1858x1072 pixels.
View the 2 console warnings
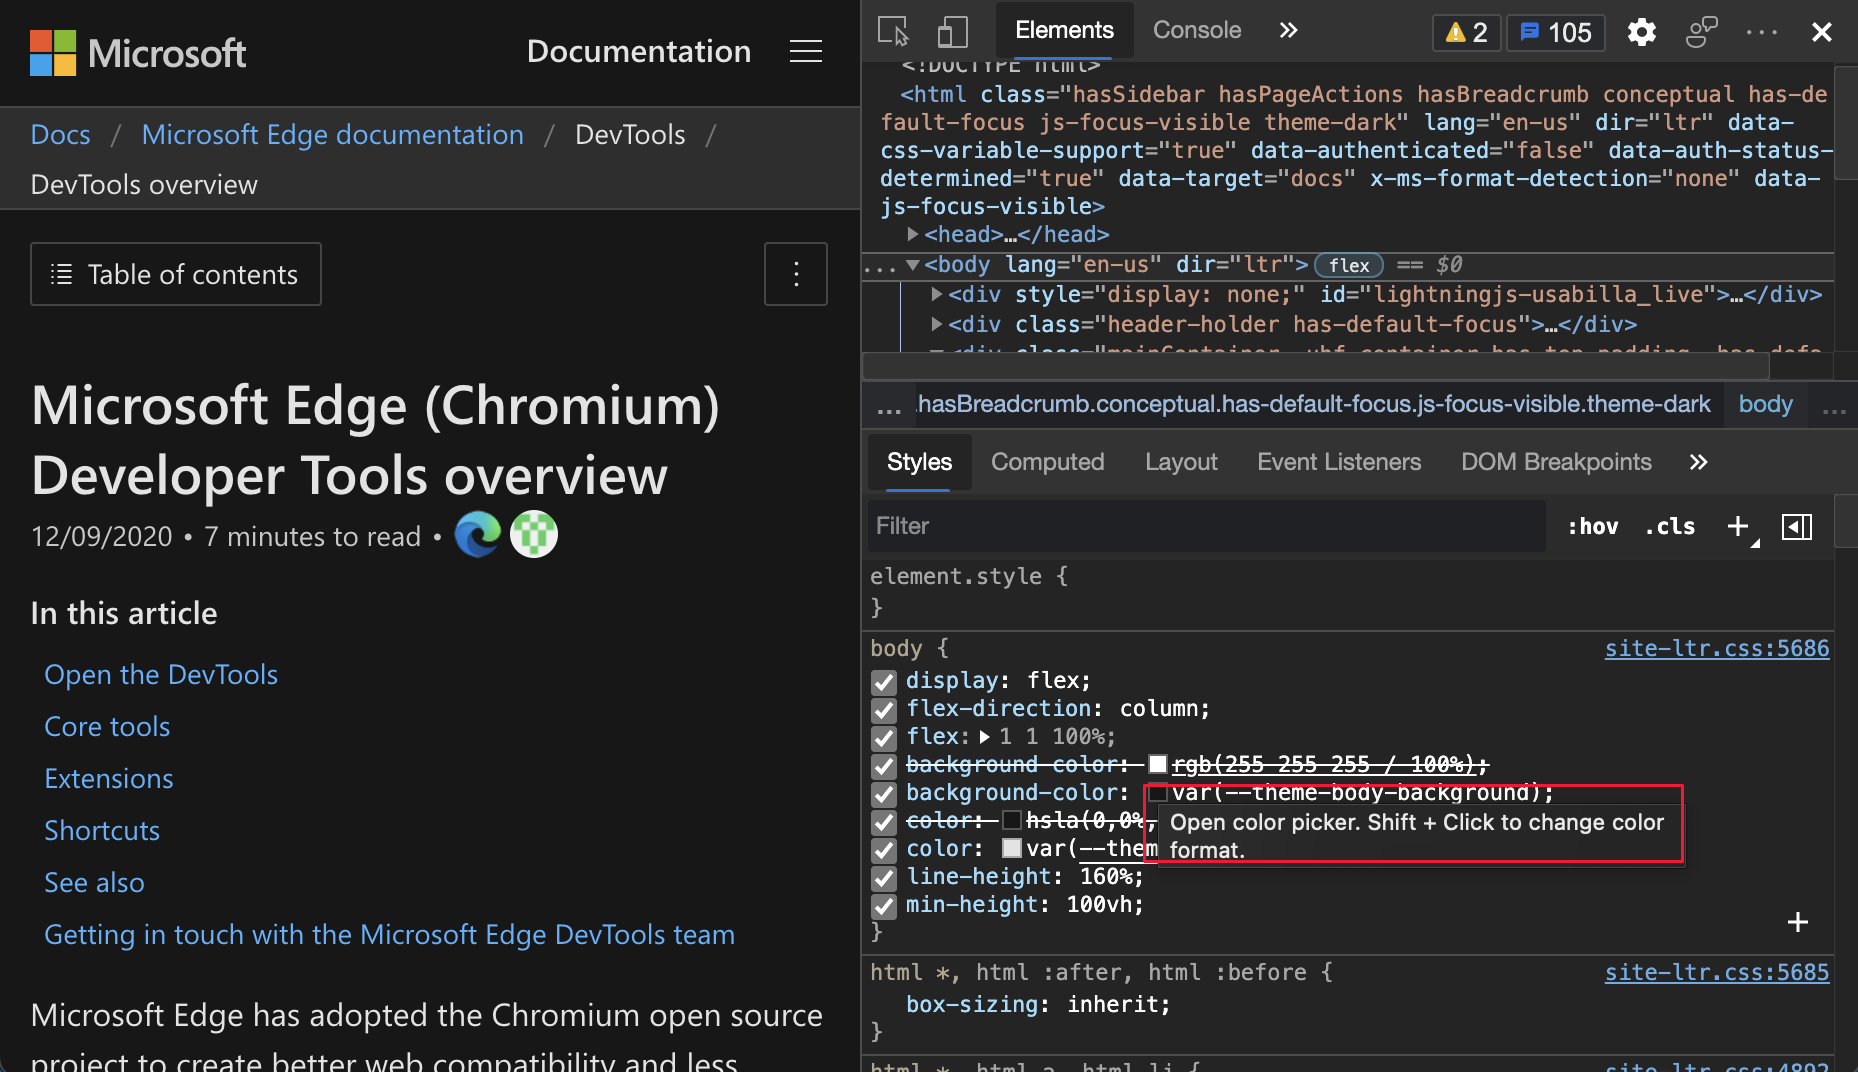pos(1464,31)
